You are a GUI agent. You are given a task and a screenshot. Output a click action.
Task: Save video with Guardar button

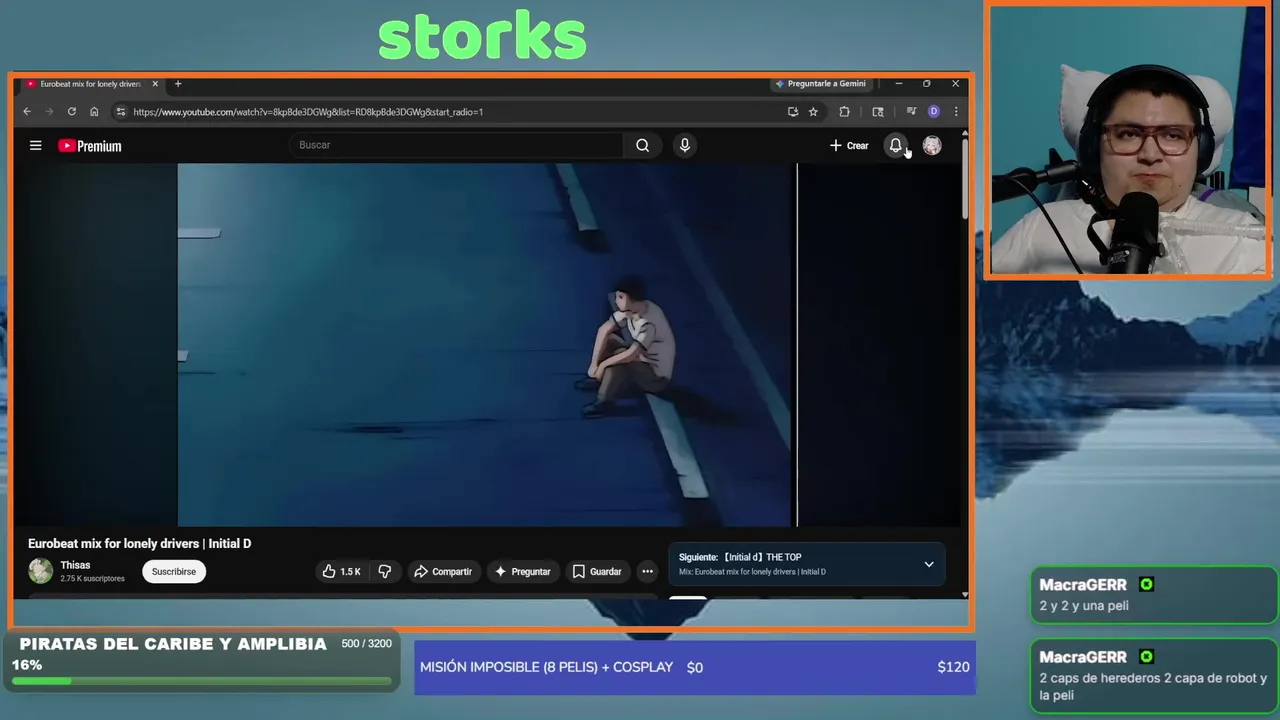(x=597, y=571)
